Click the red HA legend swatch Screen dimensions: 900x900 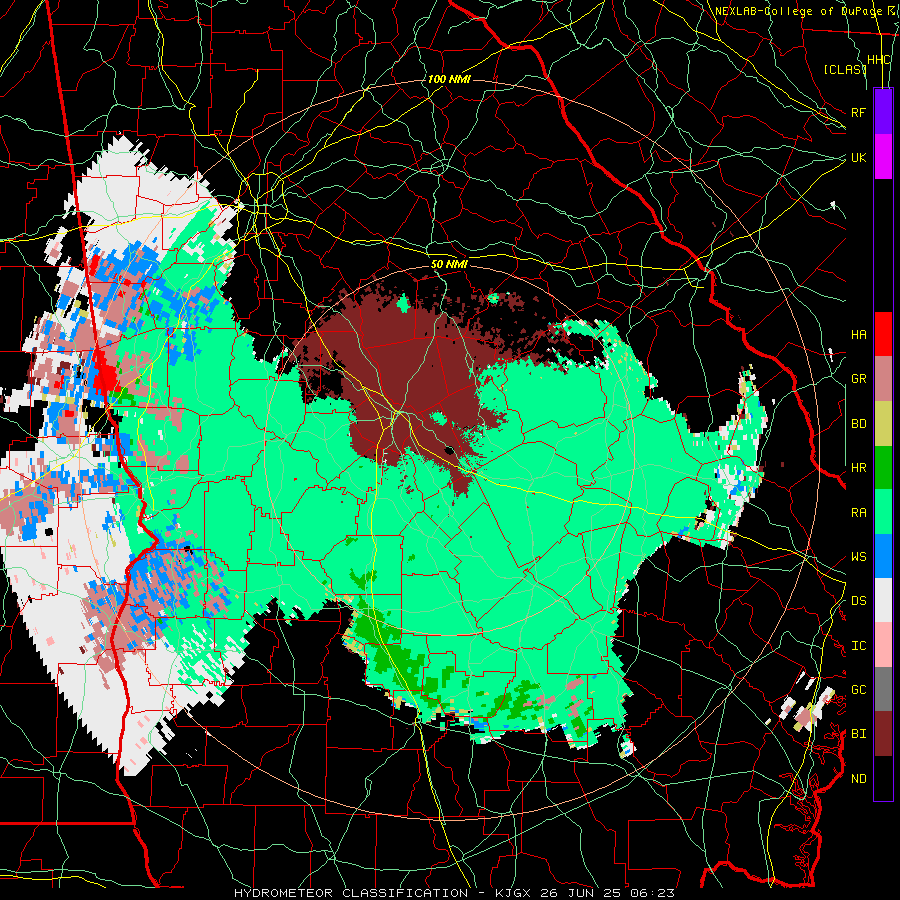pyautogui.click(x=883, y=334)
